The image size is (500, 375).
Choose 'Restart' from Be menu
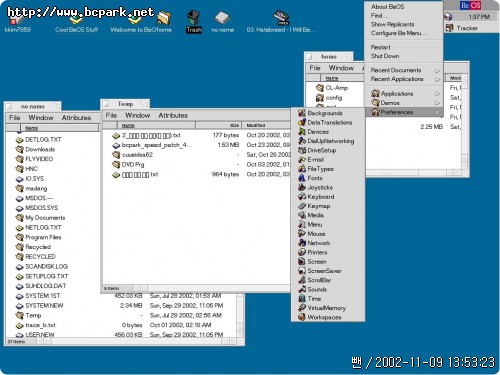pos(404,47)
